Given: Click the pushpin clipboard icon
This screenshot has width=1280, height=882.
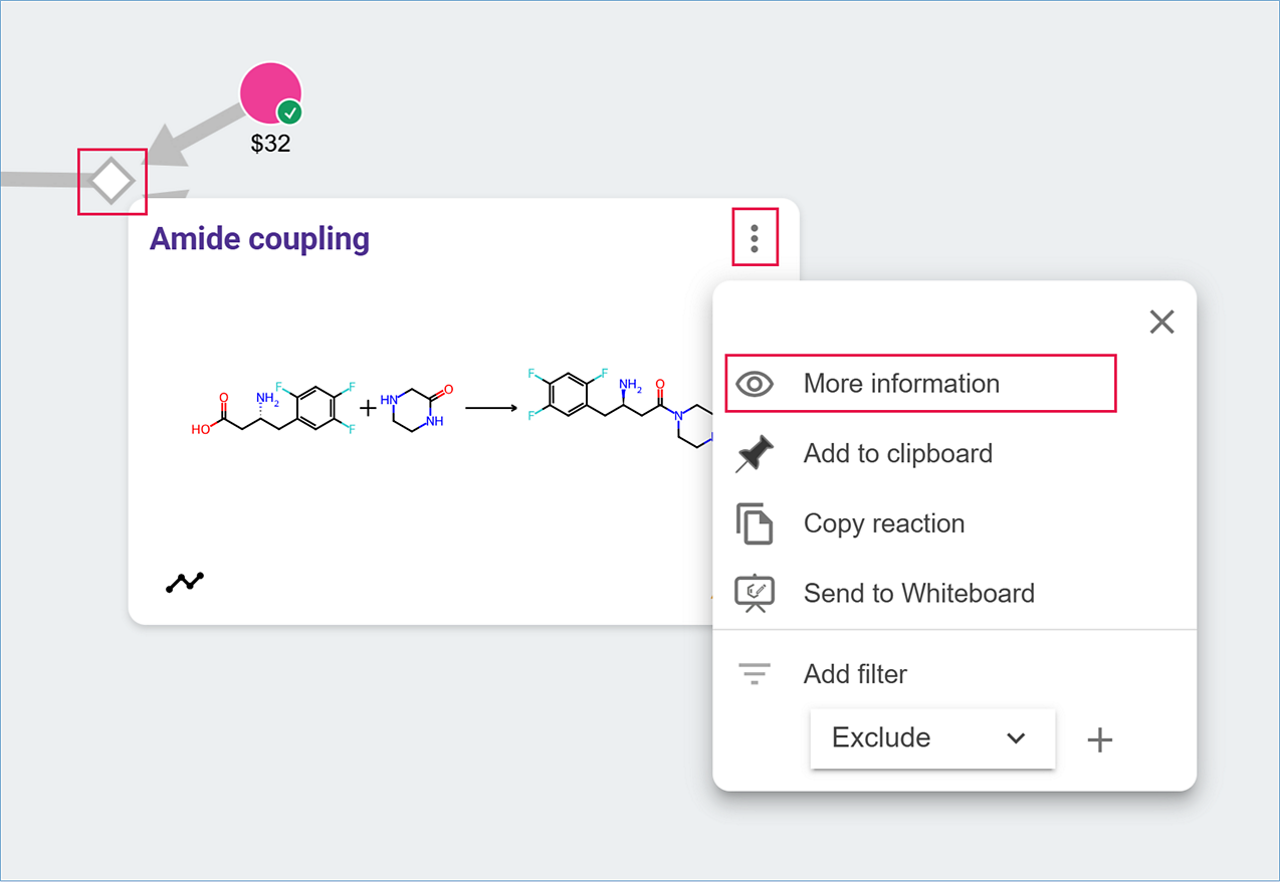Looking at the screenshot, I should (754, 454).
